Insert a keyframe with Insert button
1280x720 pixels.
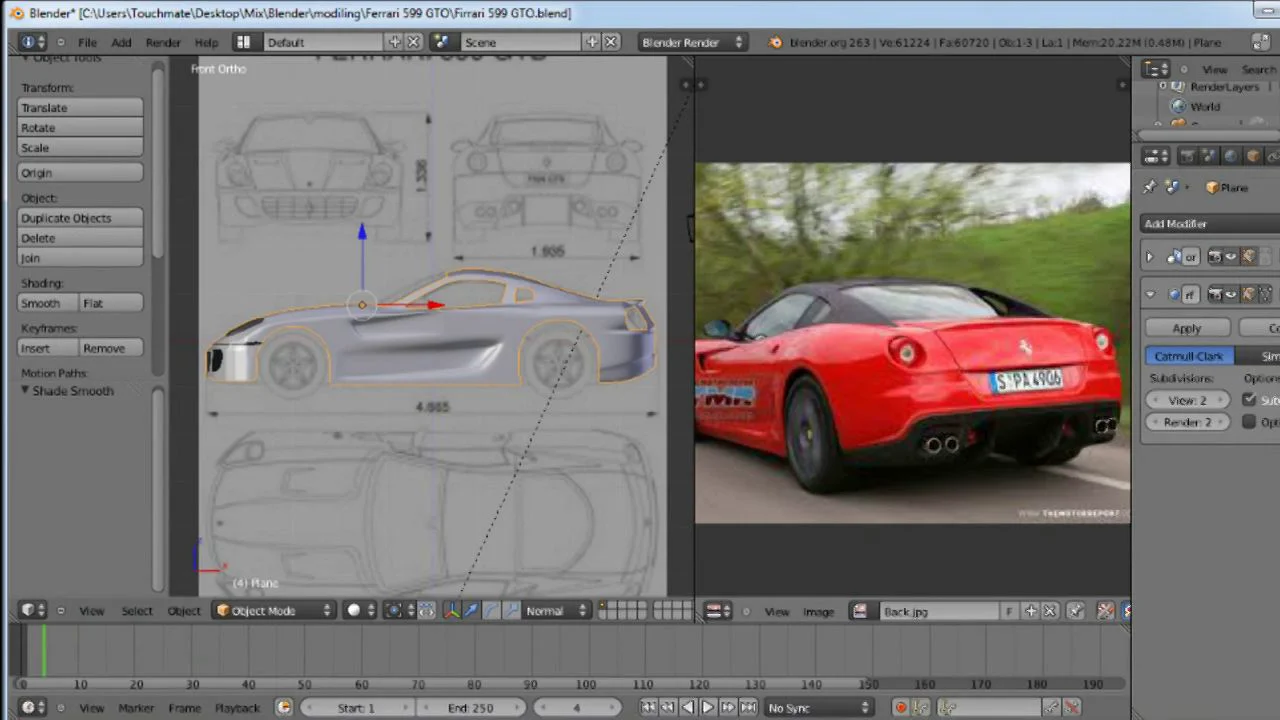tap(47, 347)
